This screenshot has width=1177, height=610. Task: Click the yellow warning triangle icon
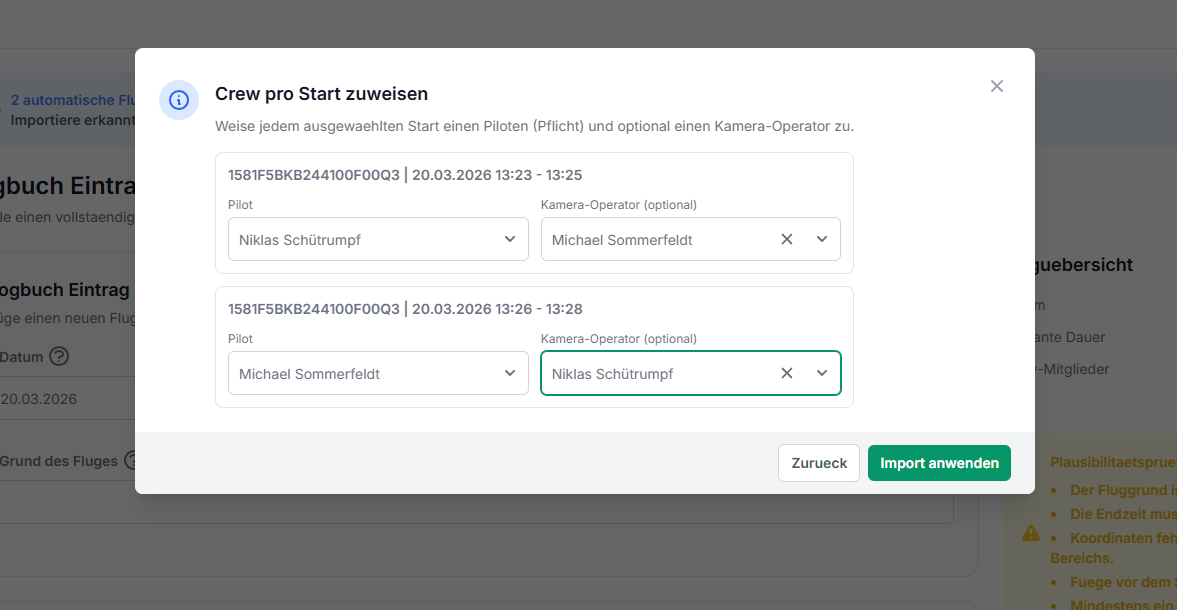1031,534
